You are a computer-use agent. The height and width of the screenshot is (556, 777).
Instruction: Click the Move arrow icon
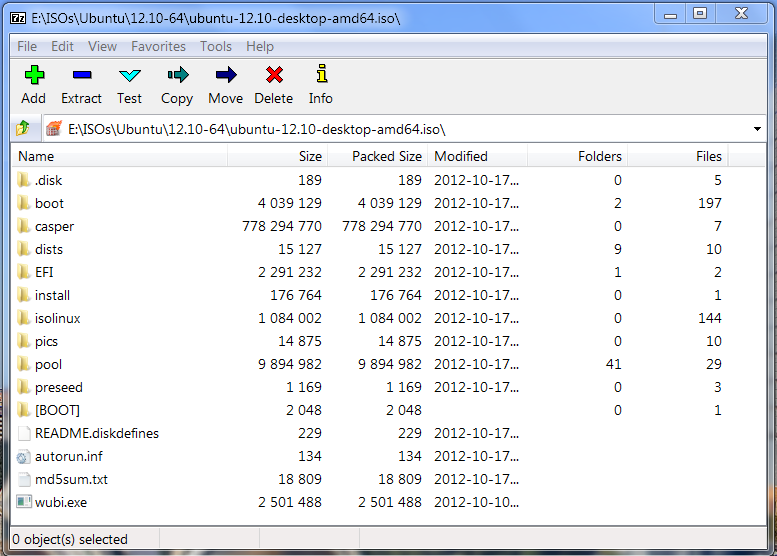[226, 75]
